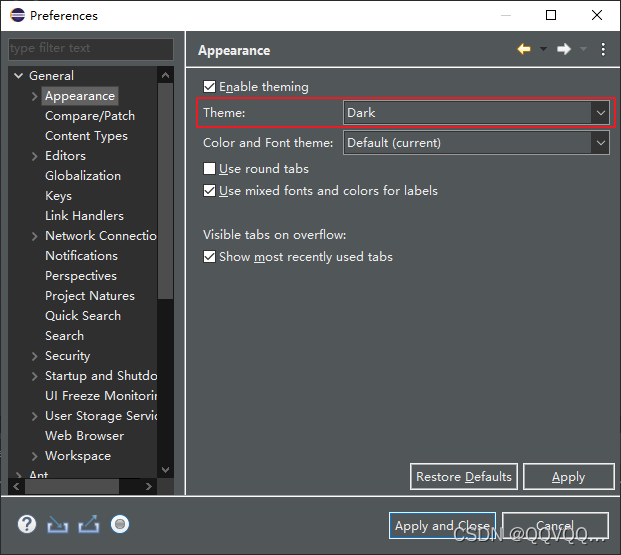This screenshot has height=555, width=621.
Task: Maximize the Preferences window
Action: point(551,15)
